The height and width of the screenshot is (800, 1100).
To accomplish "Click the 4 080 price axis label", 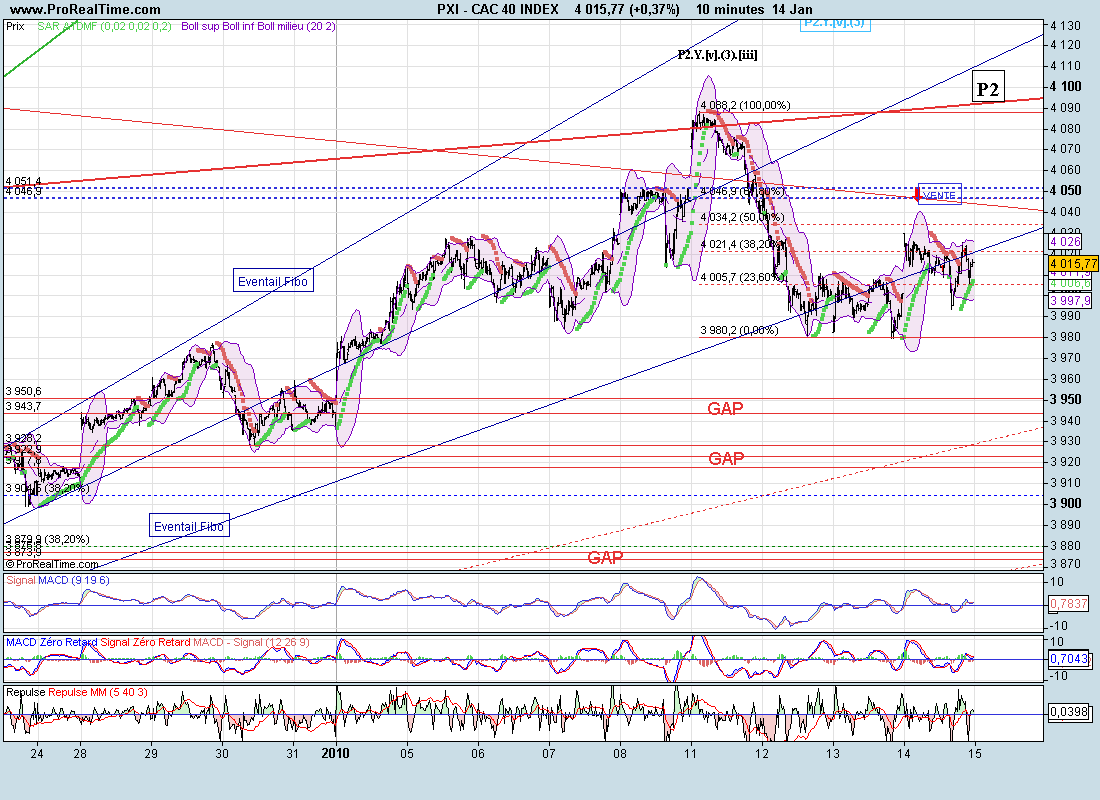I will (1066, 129).
